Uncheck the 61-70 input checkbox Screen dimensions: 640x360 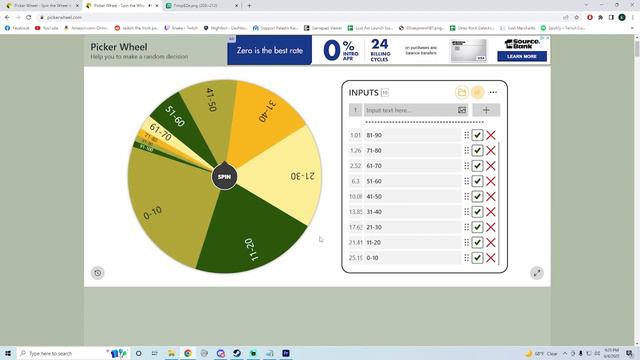click(477, 166)
